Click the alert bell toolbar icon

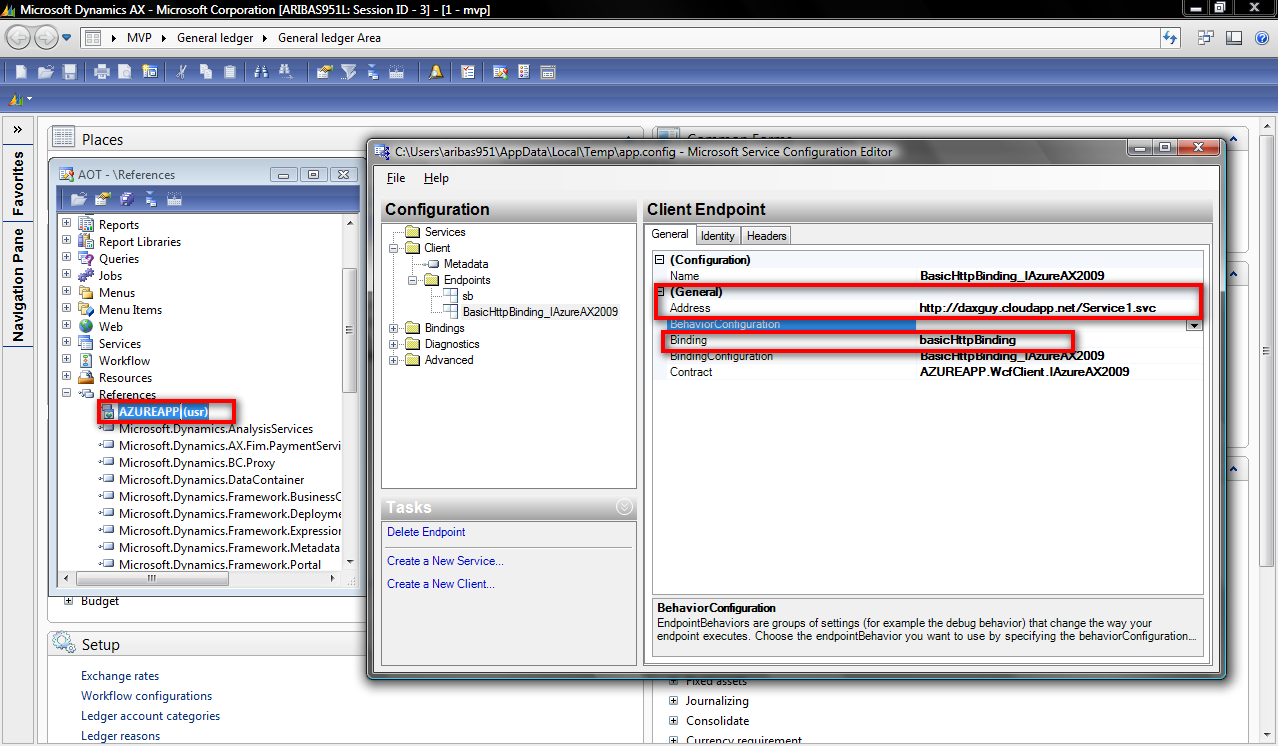(x=435, y=72)
